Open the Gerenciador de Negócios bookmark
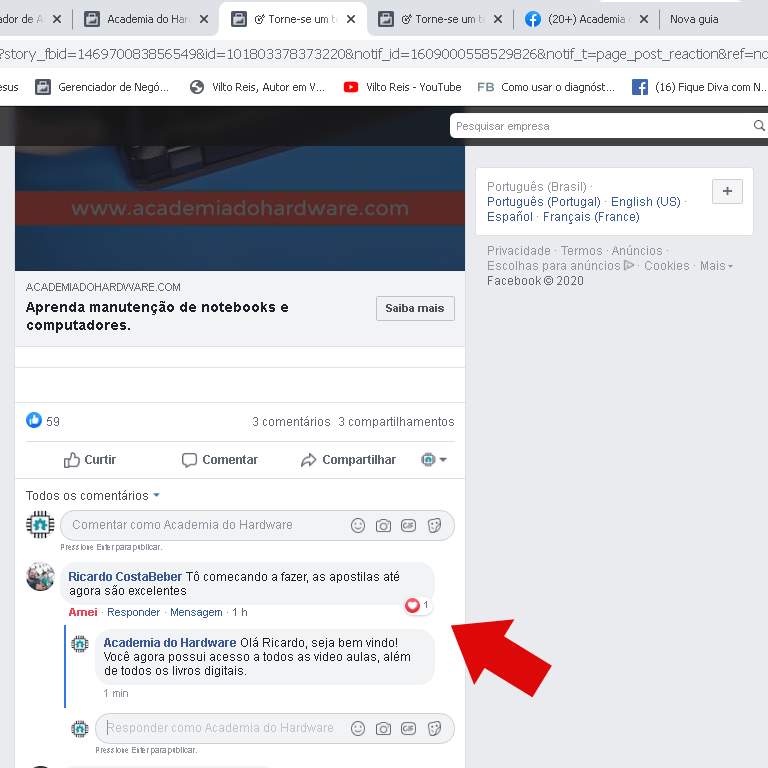This screenshot has width=768, height=768. (x=102, y=87)
